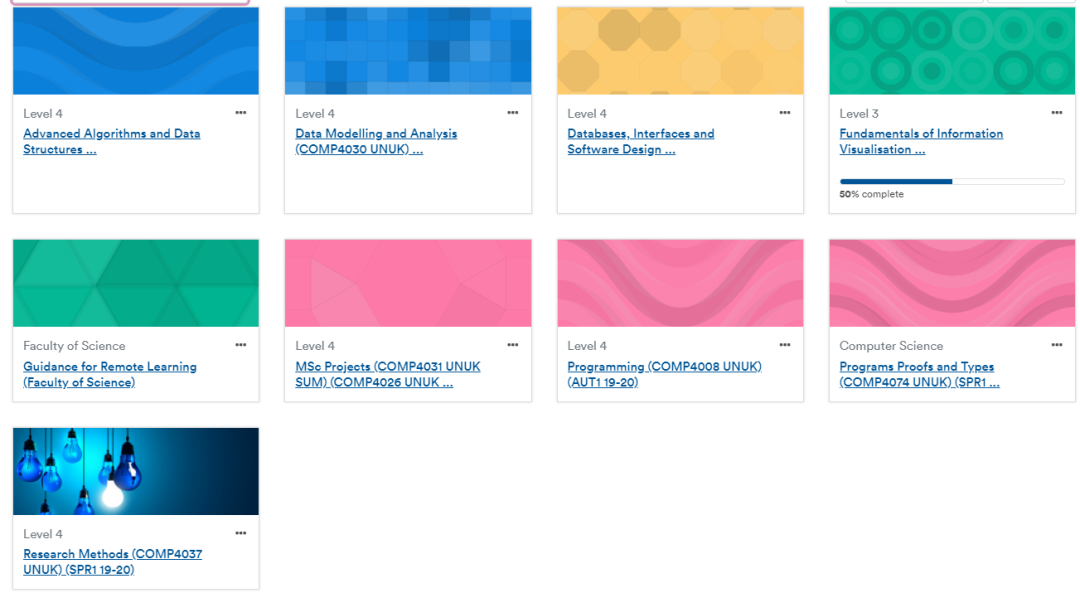The height and width of the screenshot is (593, 1080).
Task: Open options menu for Advanced Algorithms card
Action: pyautogui.click(x=240, y=113)
